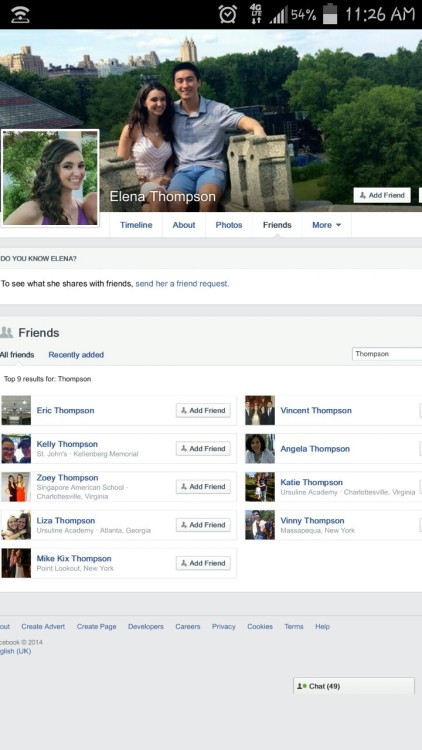The image size is (422, 750).
Task: Show Recently added friends
Action: click(x=76, y=355)
